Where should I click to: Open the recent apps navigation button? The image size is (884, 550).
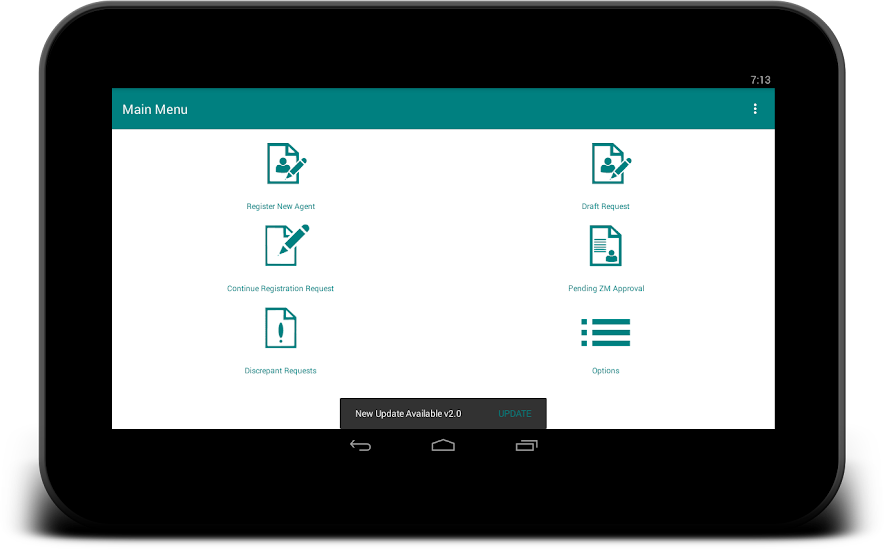coord(526,445)
